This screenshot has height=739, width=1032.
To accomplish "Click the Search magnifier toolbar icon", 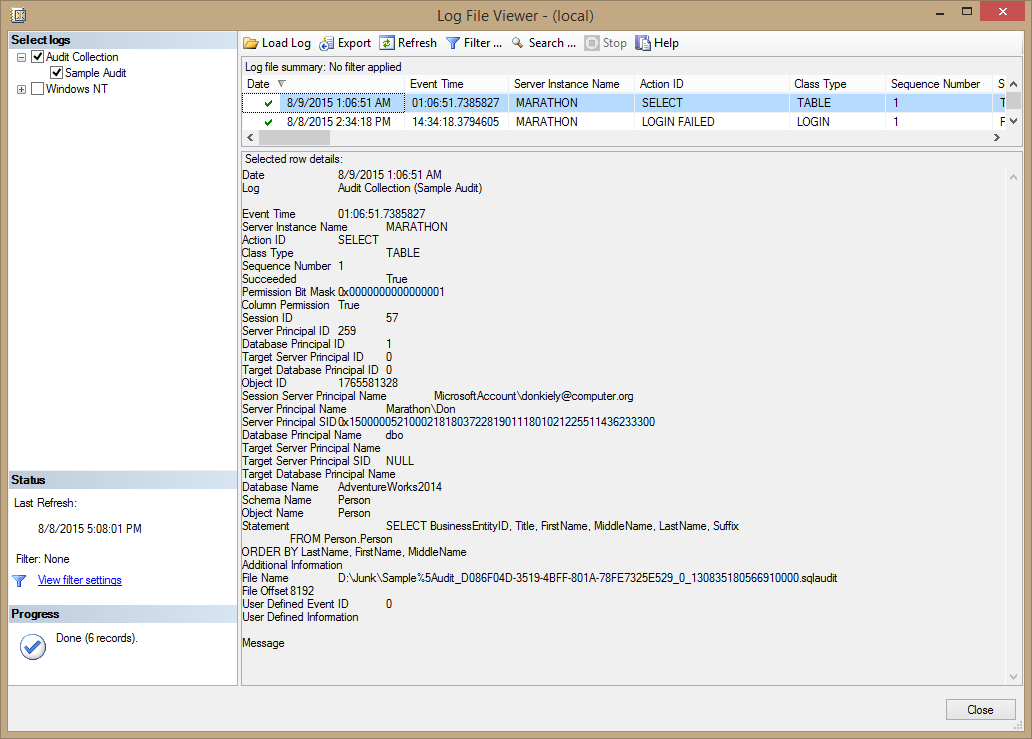I will [518, 43].
